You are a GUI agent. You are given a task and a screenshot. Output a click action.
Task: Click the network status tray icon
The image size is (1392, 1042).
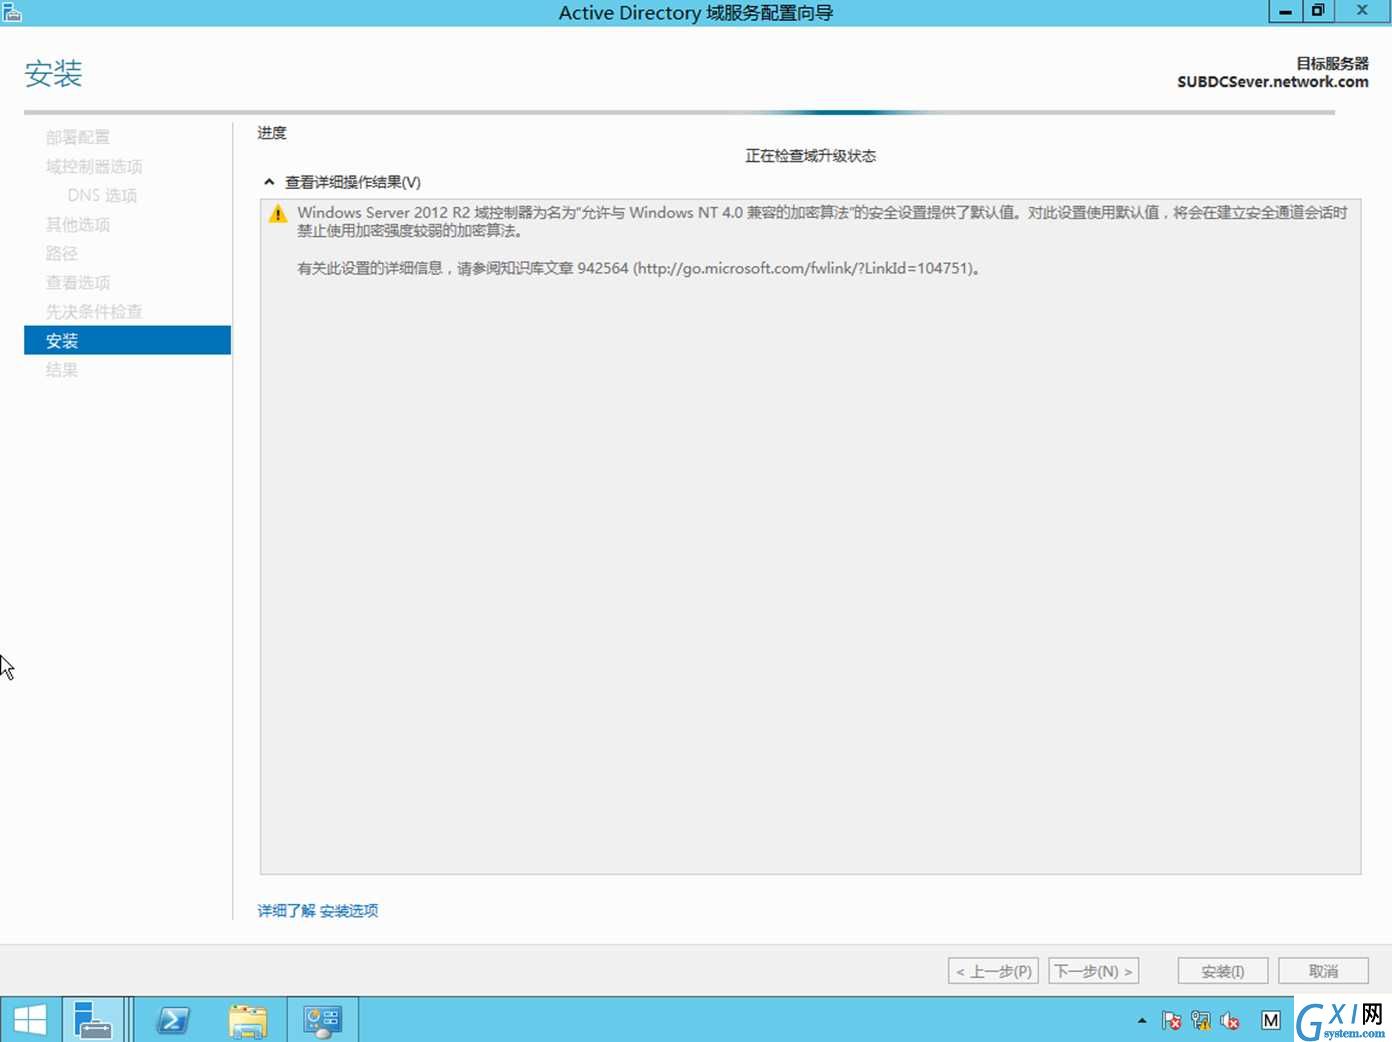(1201, 1021)
